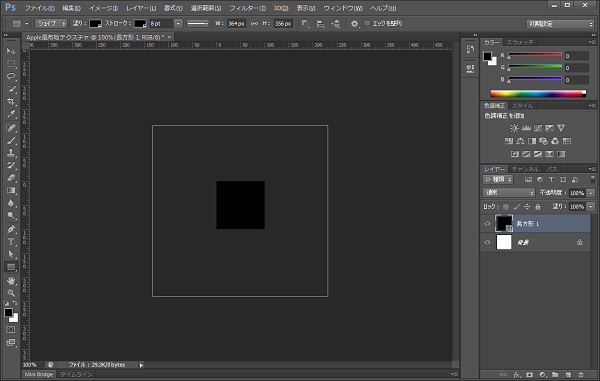The width and height of the screenshot is (600, 381).
Task: Select the Hand tool
Action: (x=11, y=281)
